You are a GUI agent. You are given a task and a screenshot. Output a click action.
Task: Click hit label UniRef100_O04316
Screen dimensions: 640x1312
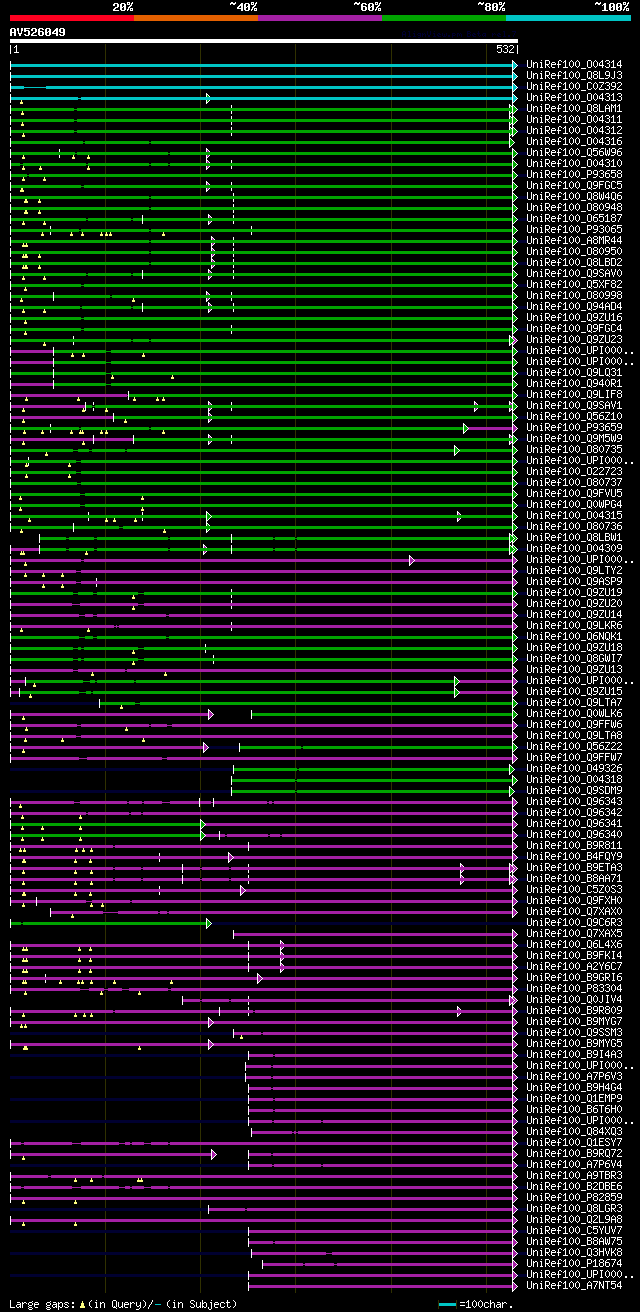tap(574, 142)
